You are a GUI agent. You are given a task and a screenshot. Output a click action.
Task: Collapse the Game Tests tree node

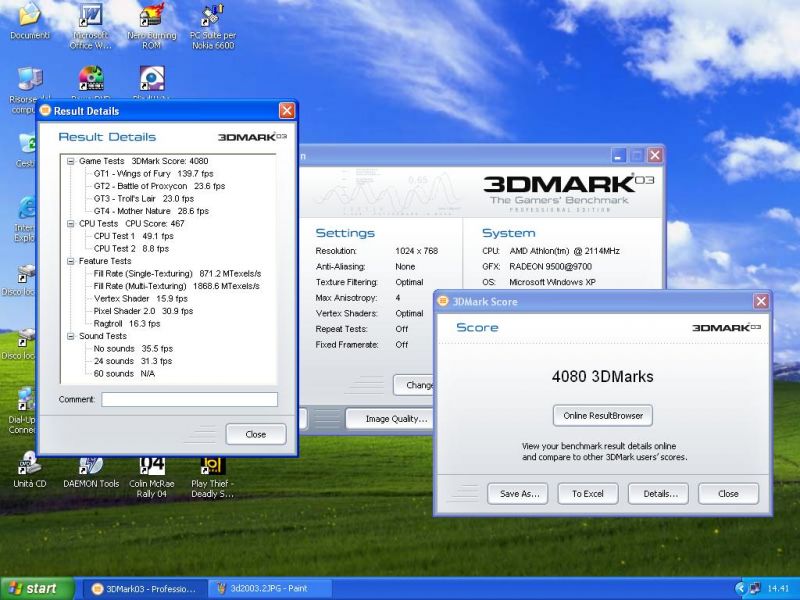click(x=70, y=161)
